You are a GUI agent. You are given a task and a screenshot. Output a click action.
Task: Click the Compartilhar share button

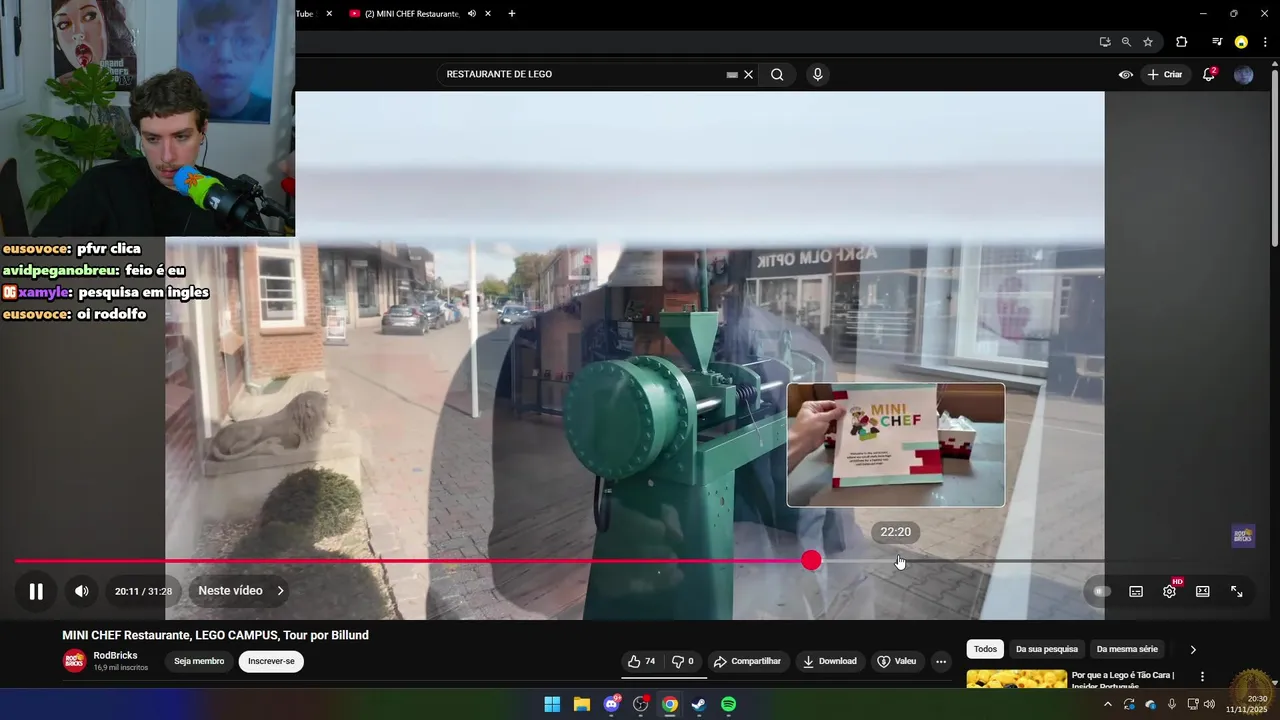pos(746,661)
